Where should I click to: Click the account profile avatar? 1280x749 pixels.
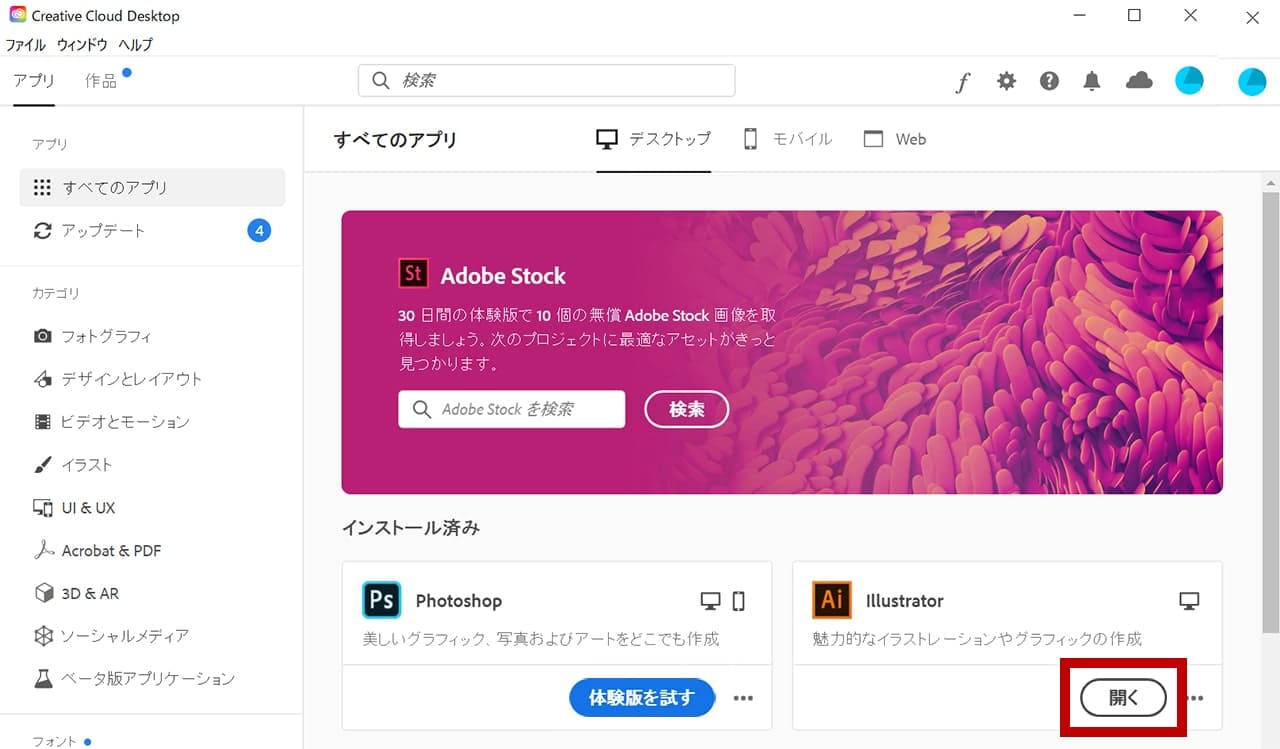[1189, 81]
